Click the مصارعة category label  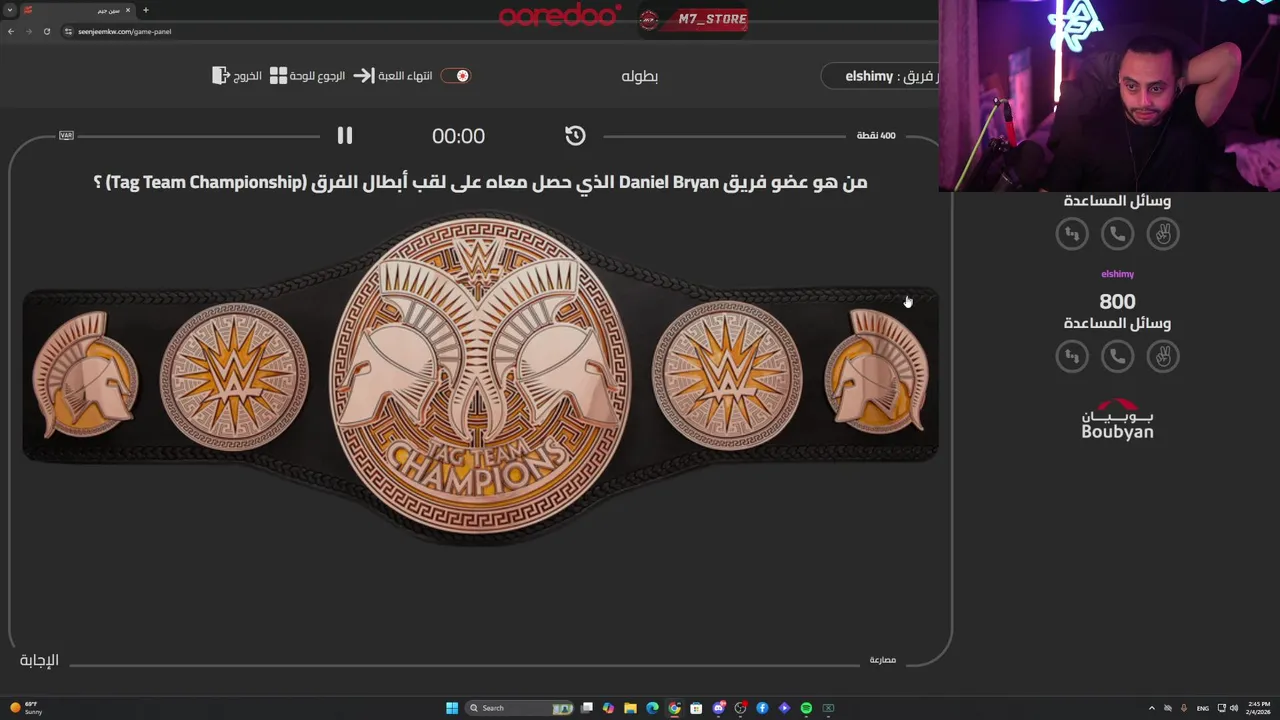pyautogui.click(x=882, y=660)
